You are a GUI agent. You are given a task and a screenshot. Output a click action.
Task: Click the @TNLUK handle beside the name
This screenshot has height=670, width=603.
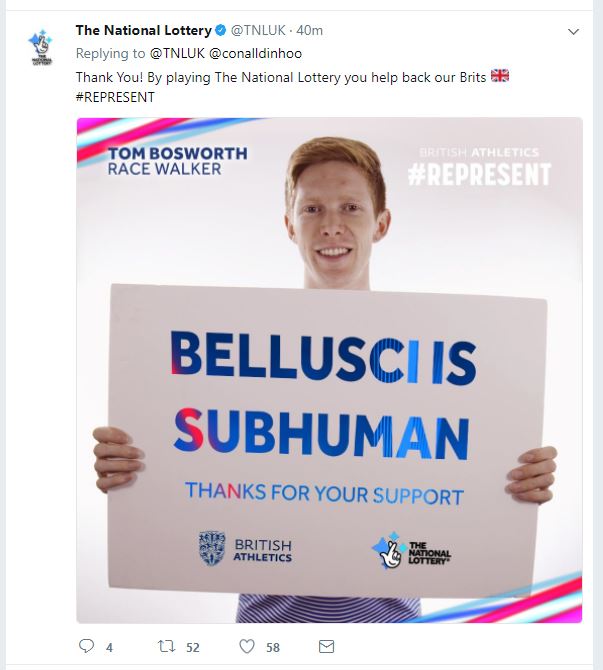tap(258, 30)
